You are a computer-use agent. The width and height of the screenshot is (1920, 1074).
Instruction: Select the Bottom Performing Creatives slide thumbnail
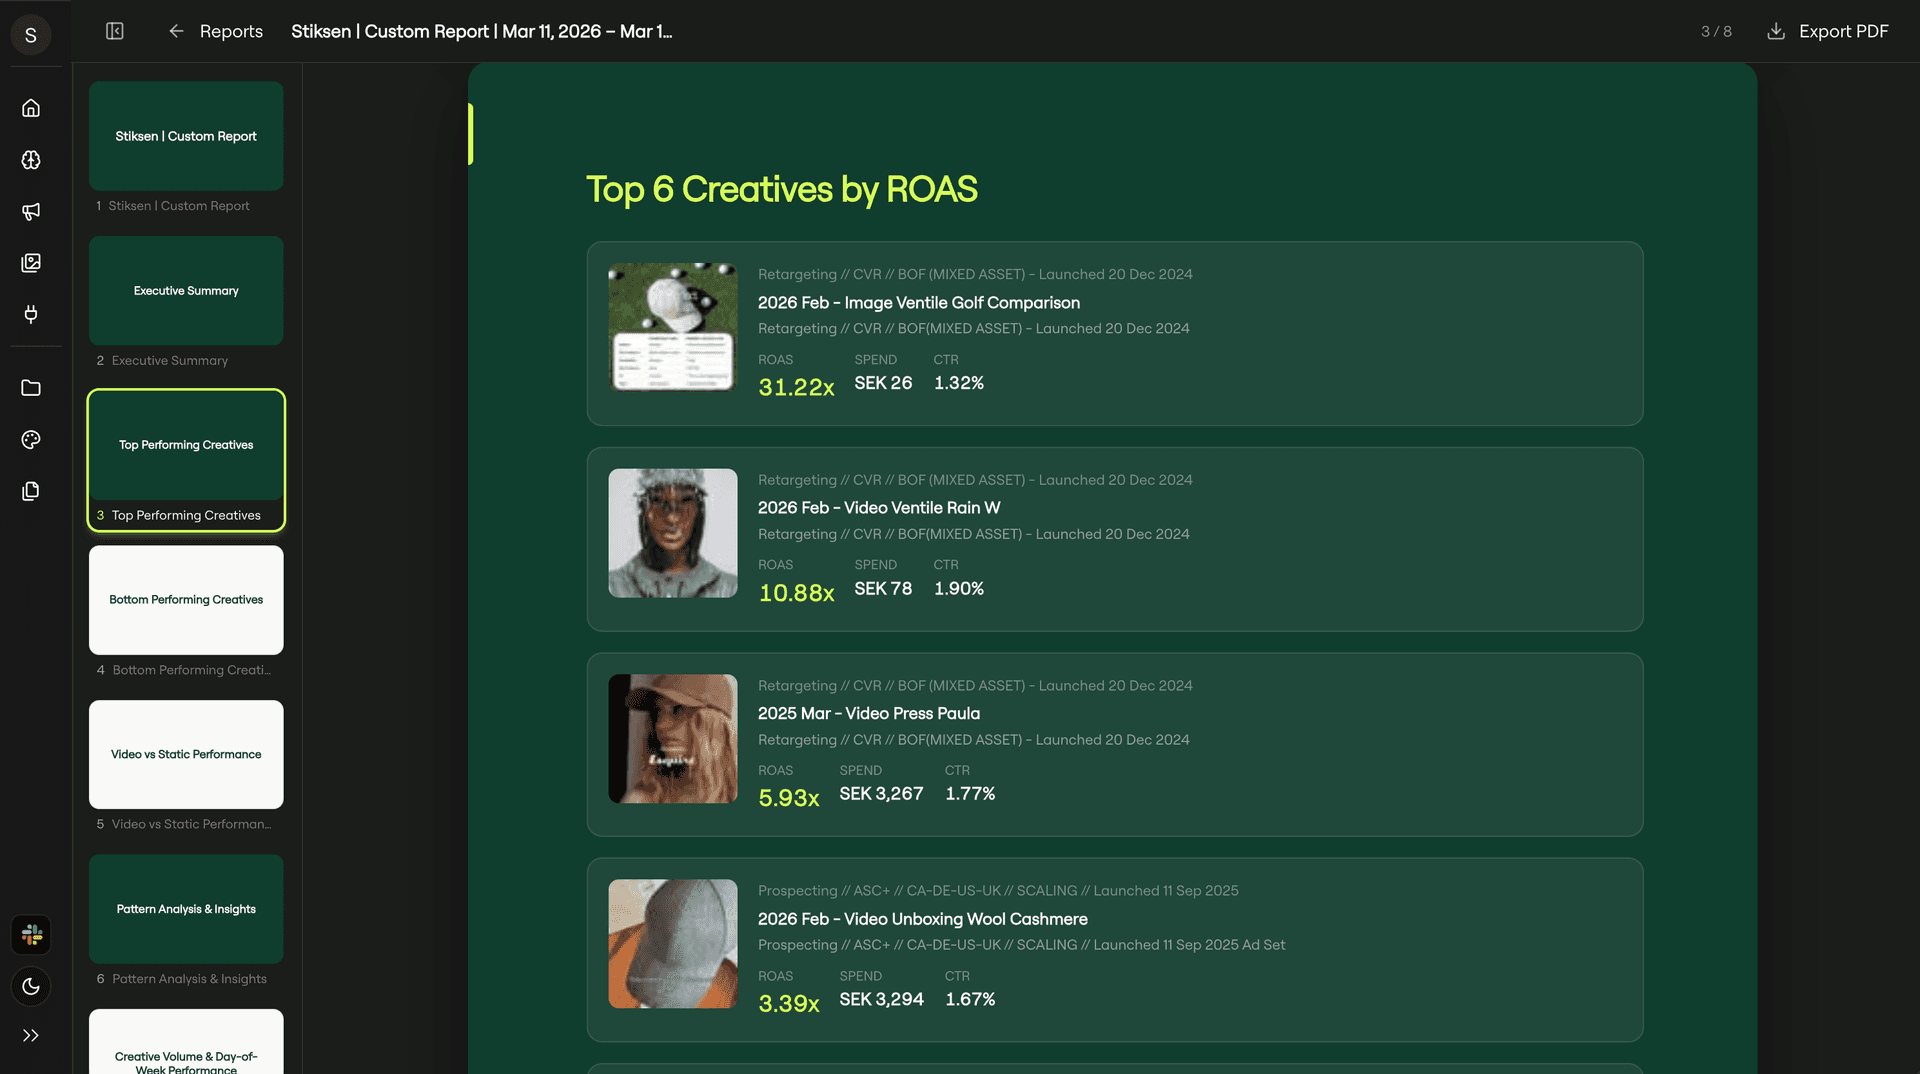[186, 600]
